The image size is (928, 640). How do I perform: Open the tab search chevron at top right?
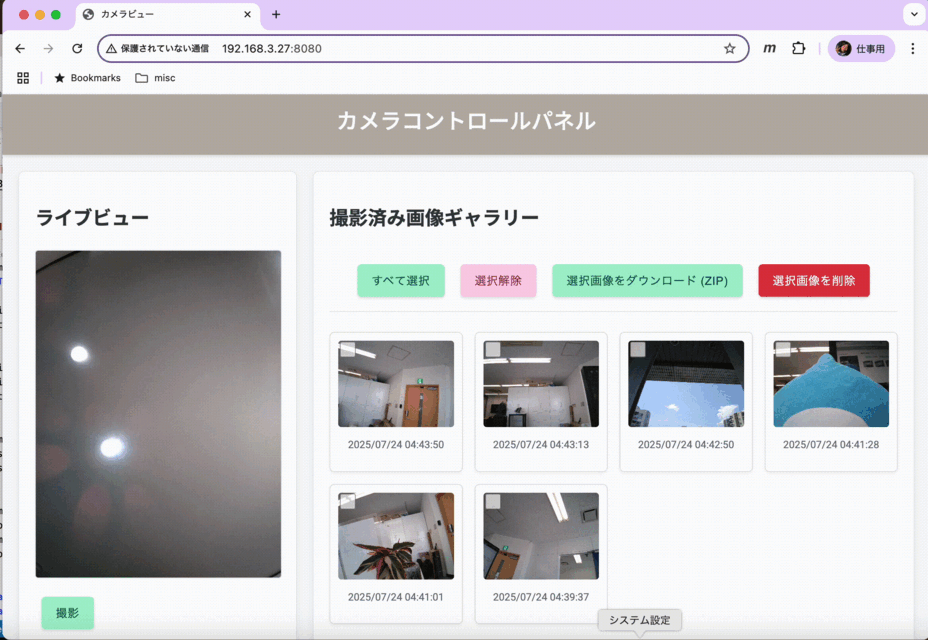tap(912, 14)
